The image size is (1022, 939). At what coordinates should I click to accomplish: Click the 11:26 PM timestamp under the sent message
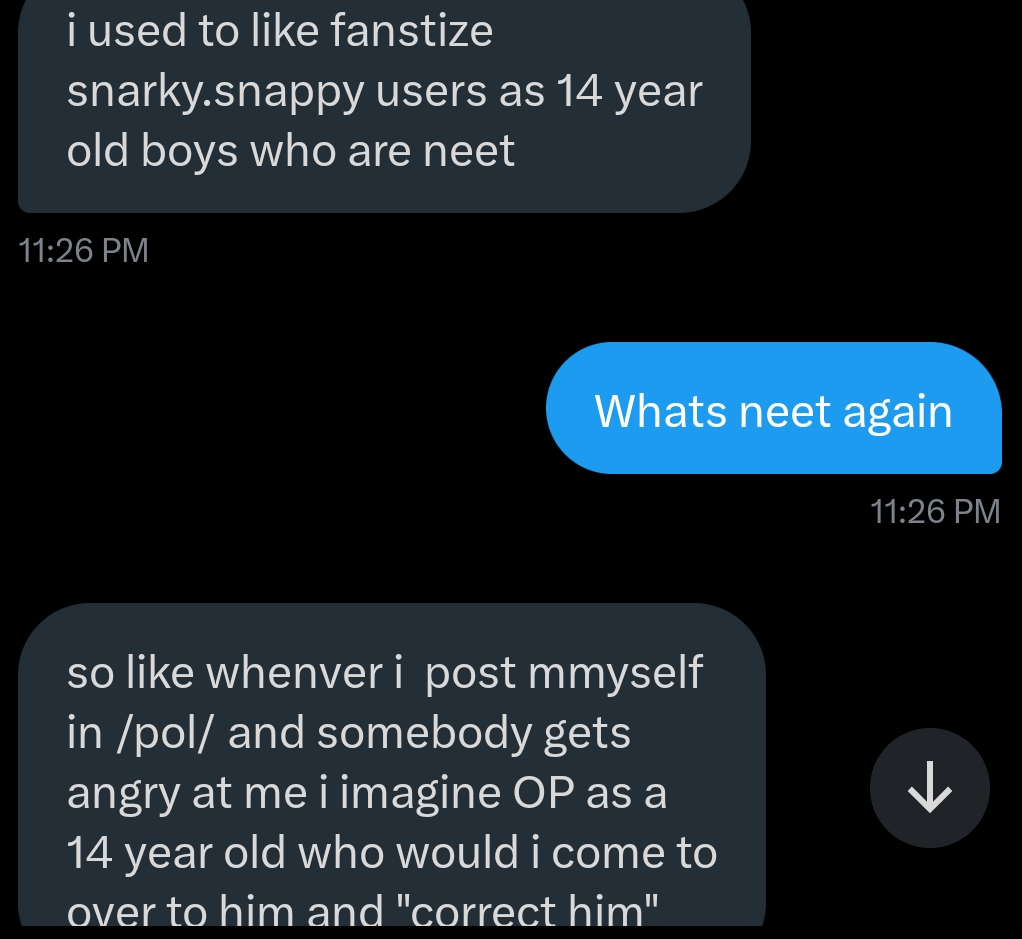coord(935,512)
